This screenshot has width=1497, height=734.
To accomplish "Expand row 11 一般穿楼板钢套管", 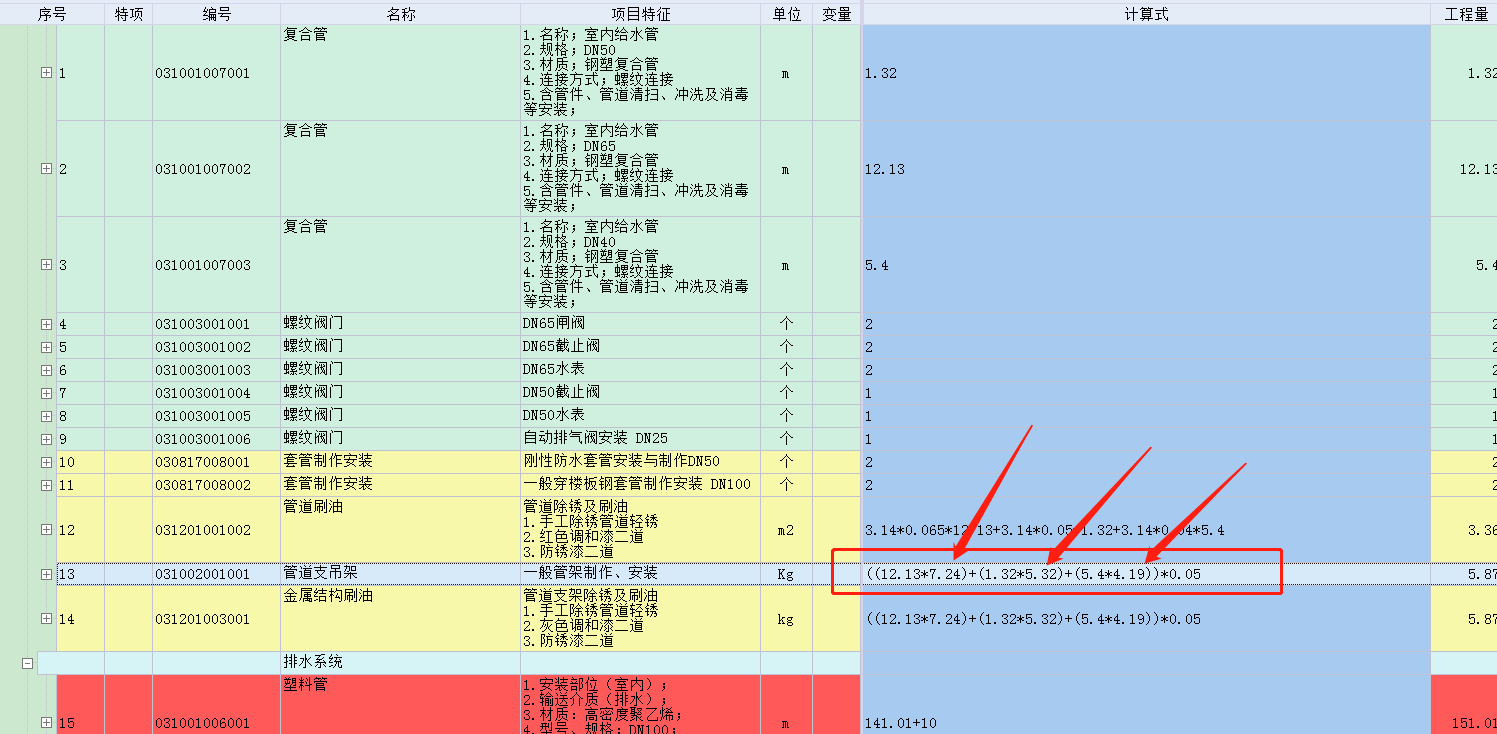I will pos(46,485).
